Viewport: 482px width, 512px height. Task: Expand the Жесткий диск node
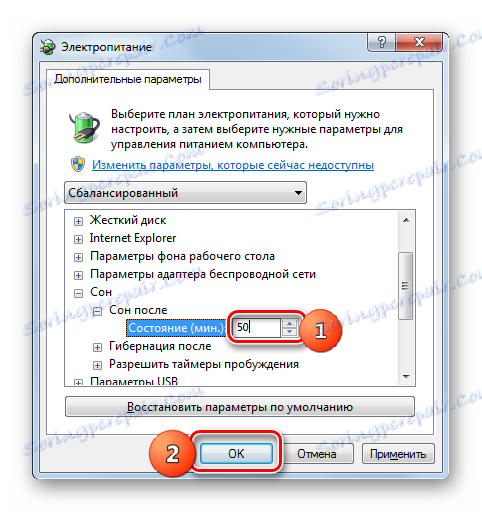[78, 221]
